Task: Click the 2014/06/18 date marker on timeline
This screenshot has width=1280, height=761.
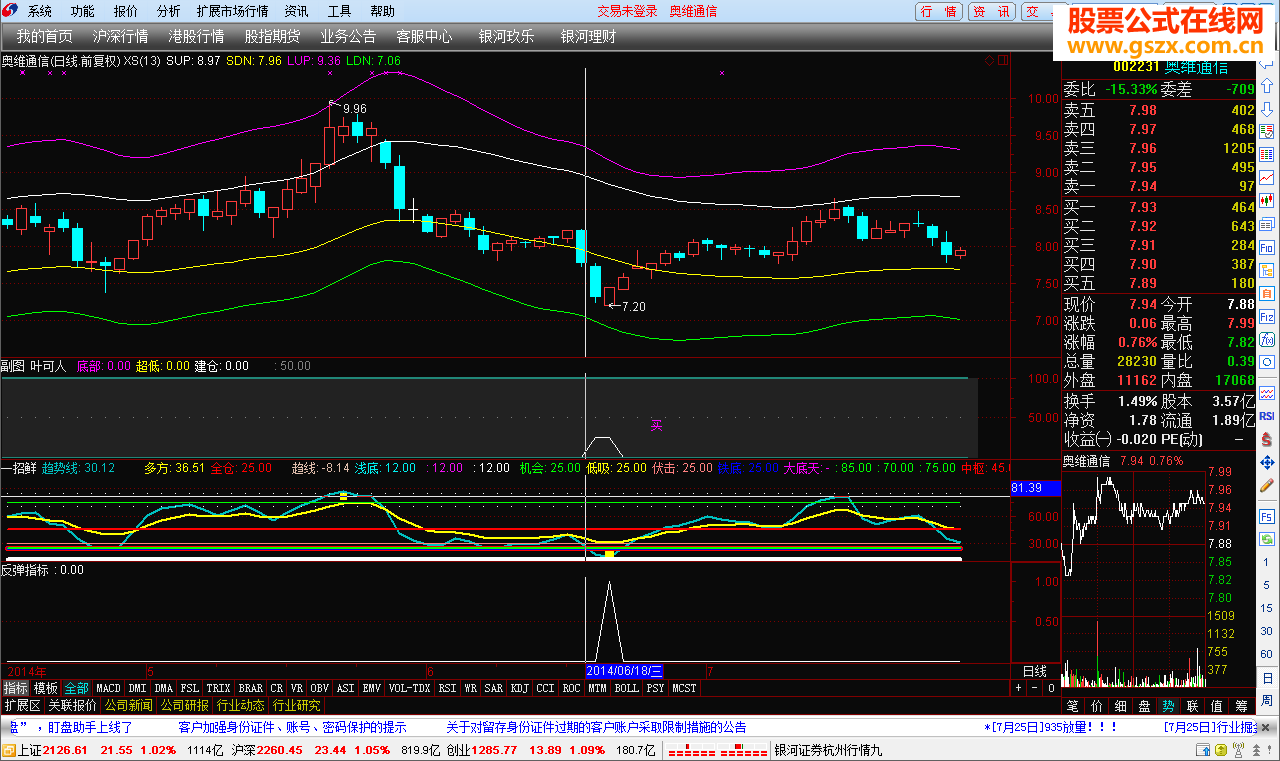Action: 624,670
